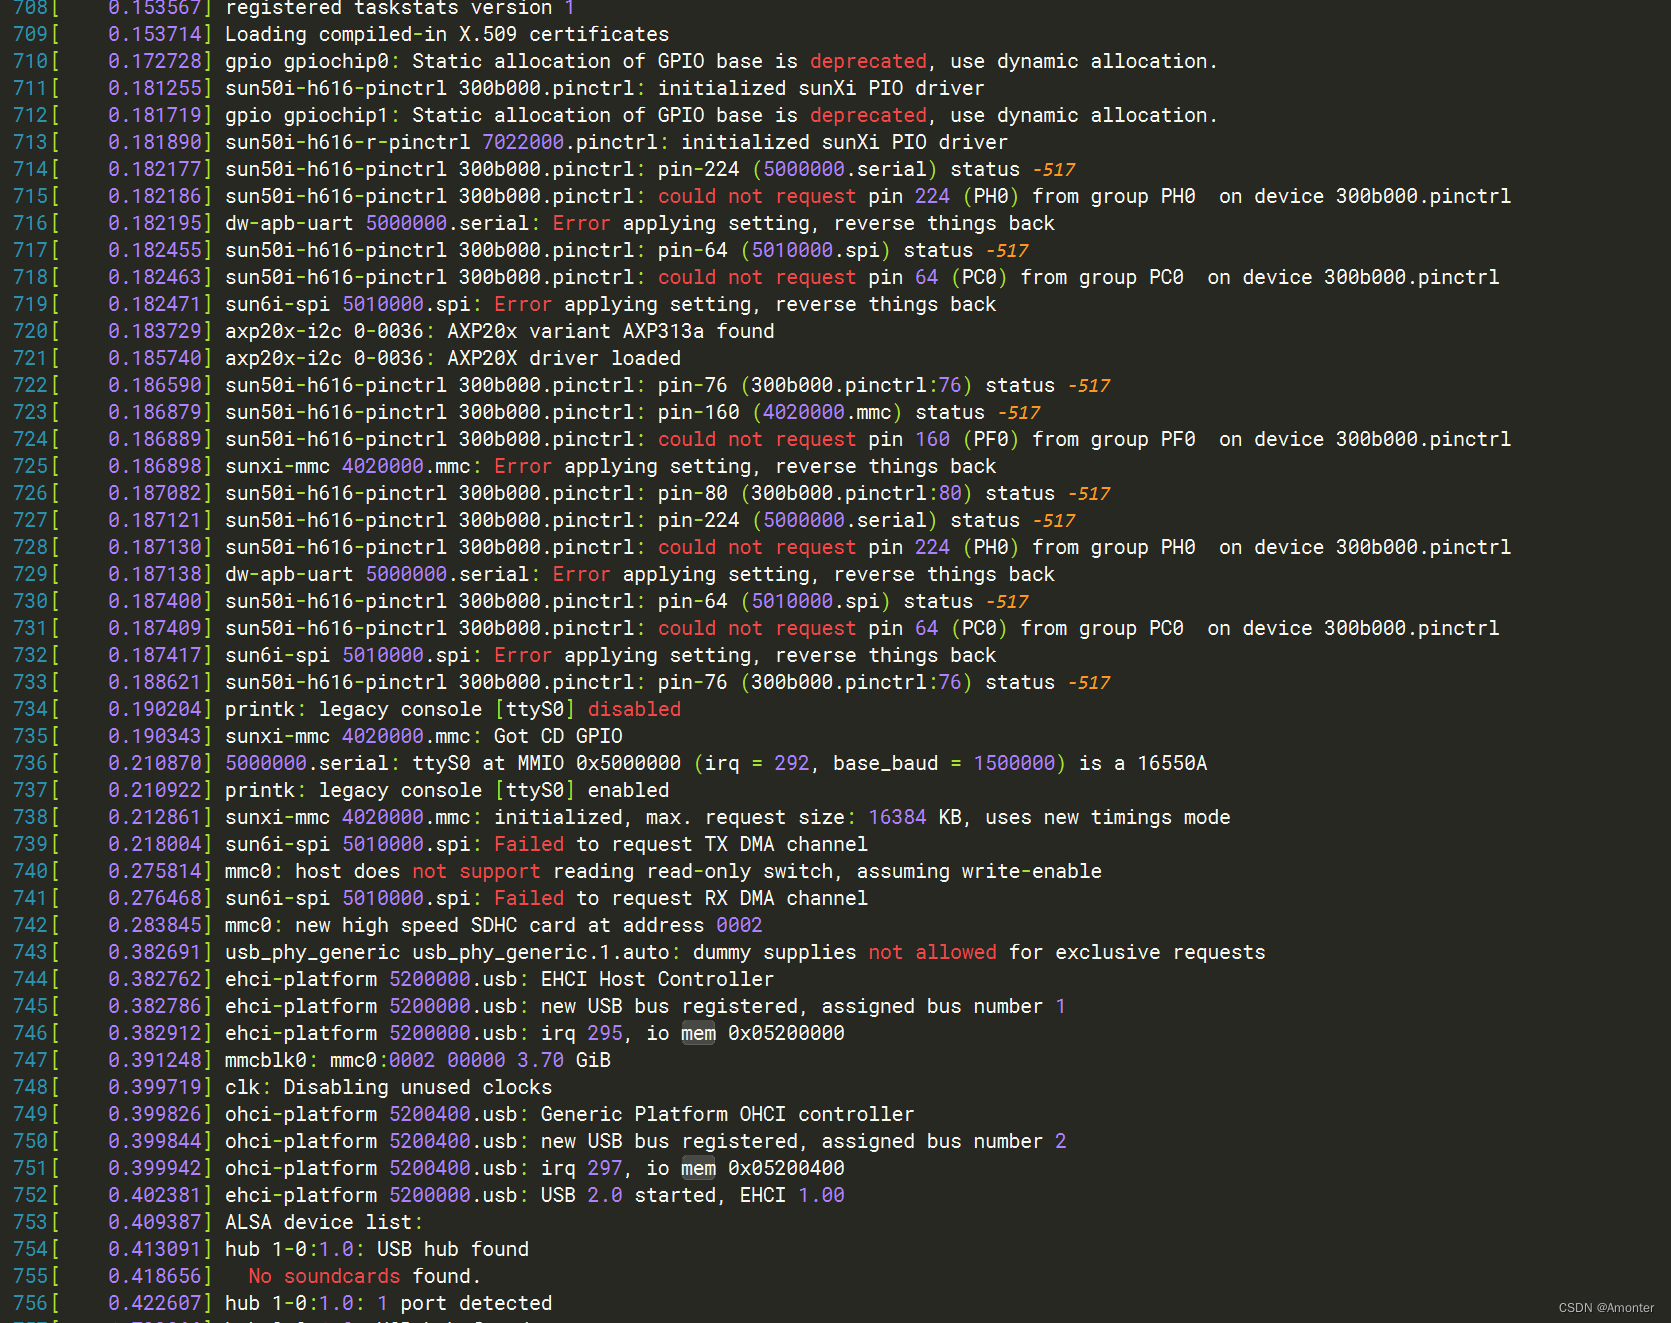Click 'not allowed' on usb_phy_generic line
1671x1323 pixels.
932,952
